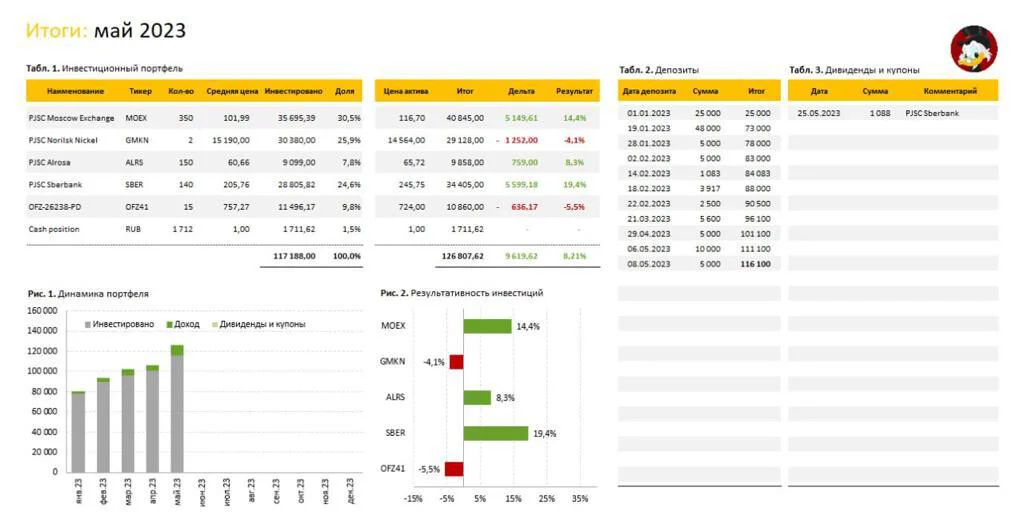Select the PJSC Alrosa row name
The image size is (1024, 524).
(x=49, y=163)
